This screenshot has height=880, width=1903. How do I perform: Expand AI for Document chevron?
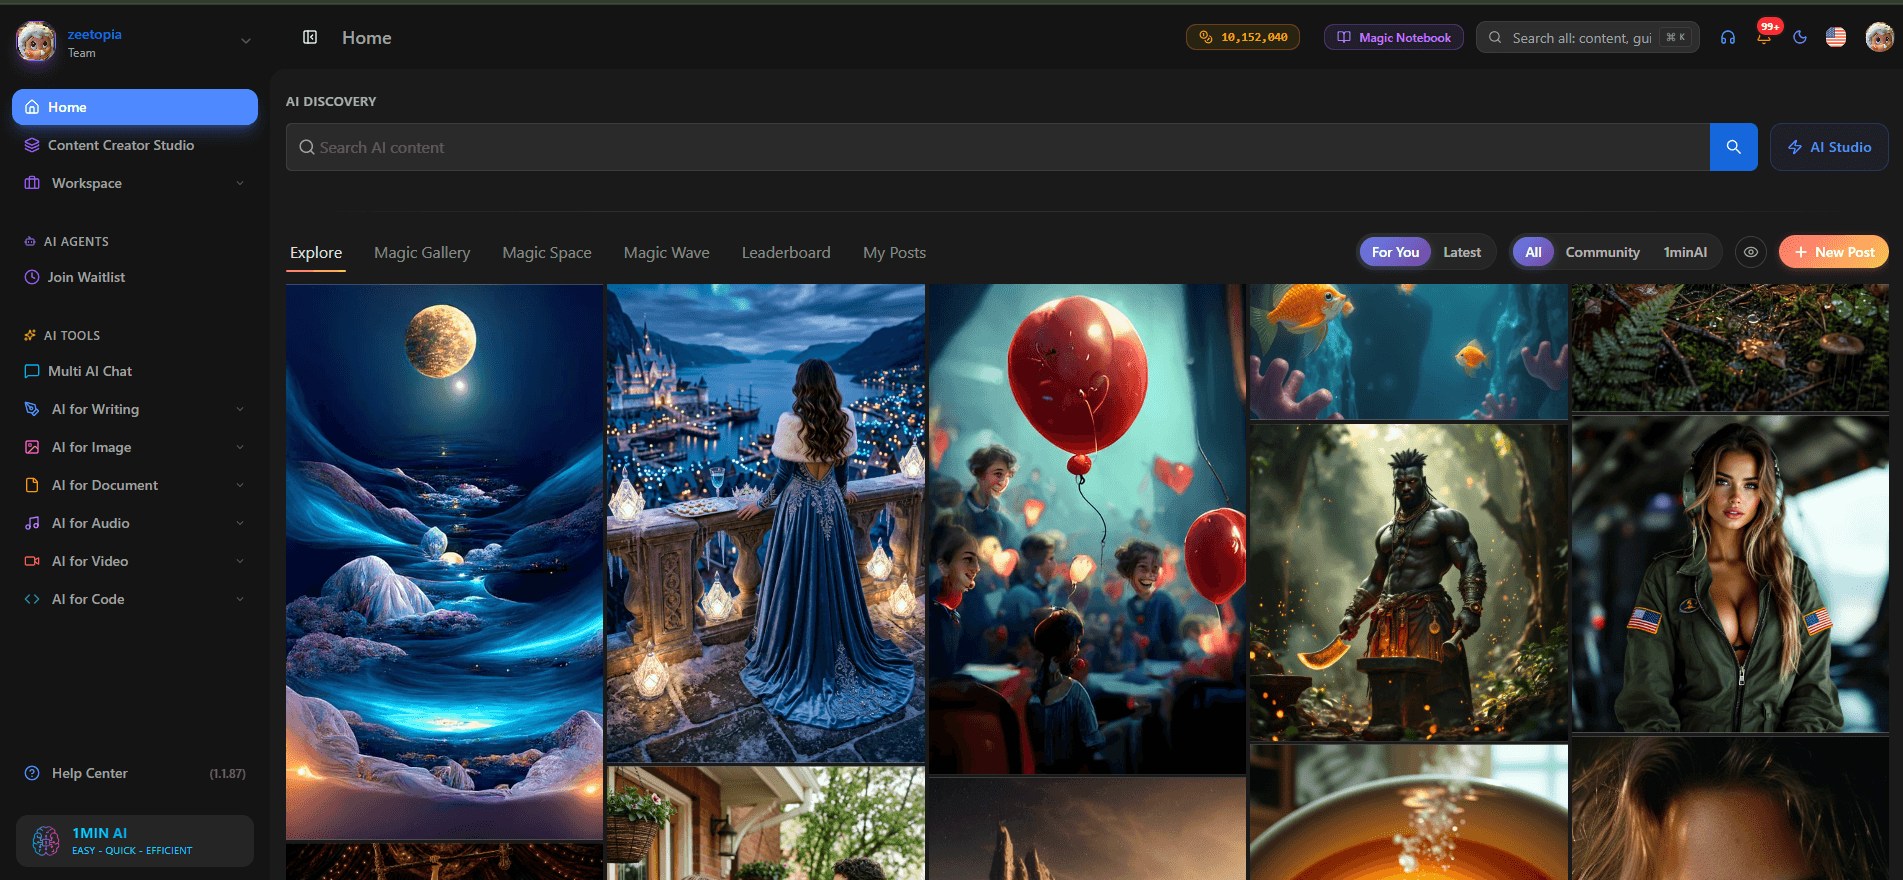(240, 485)
